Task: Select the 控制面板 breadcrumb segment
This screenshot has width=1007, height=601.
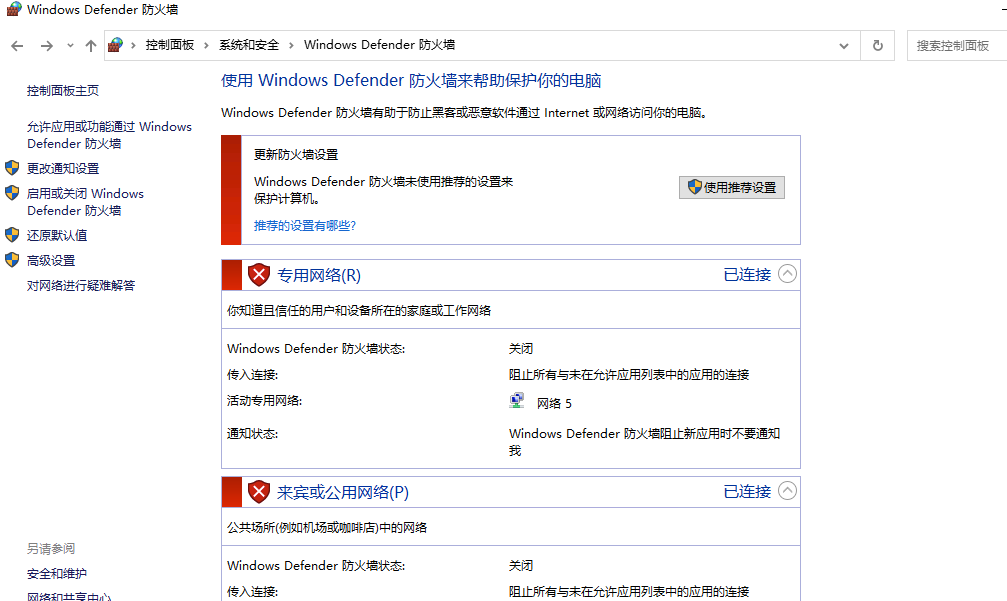Action: (x=170, y=45)
